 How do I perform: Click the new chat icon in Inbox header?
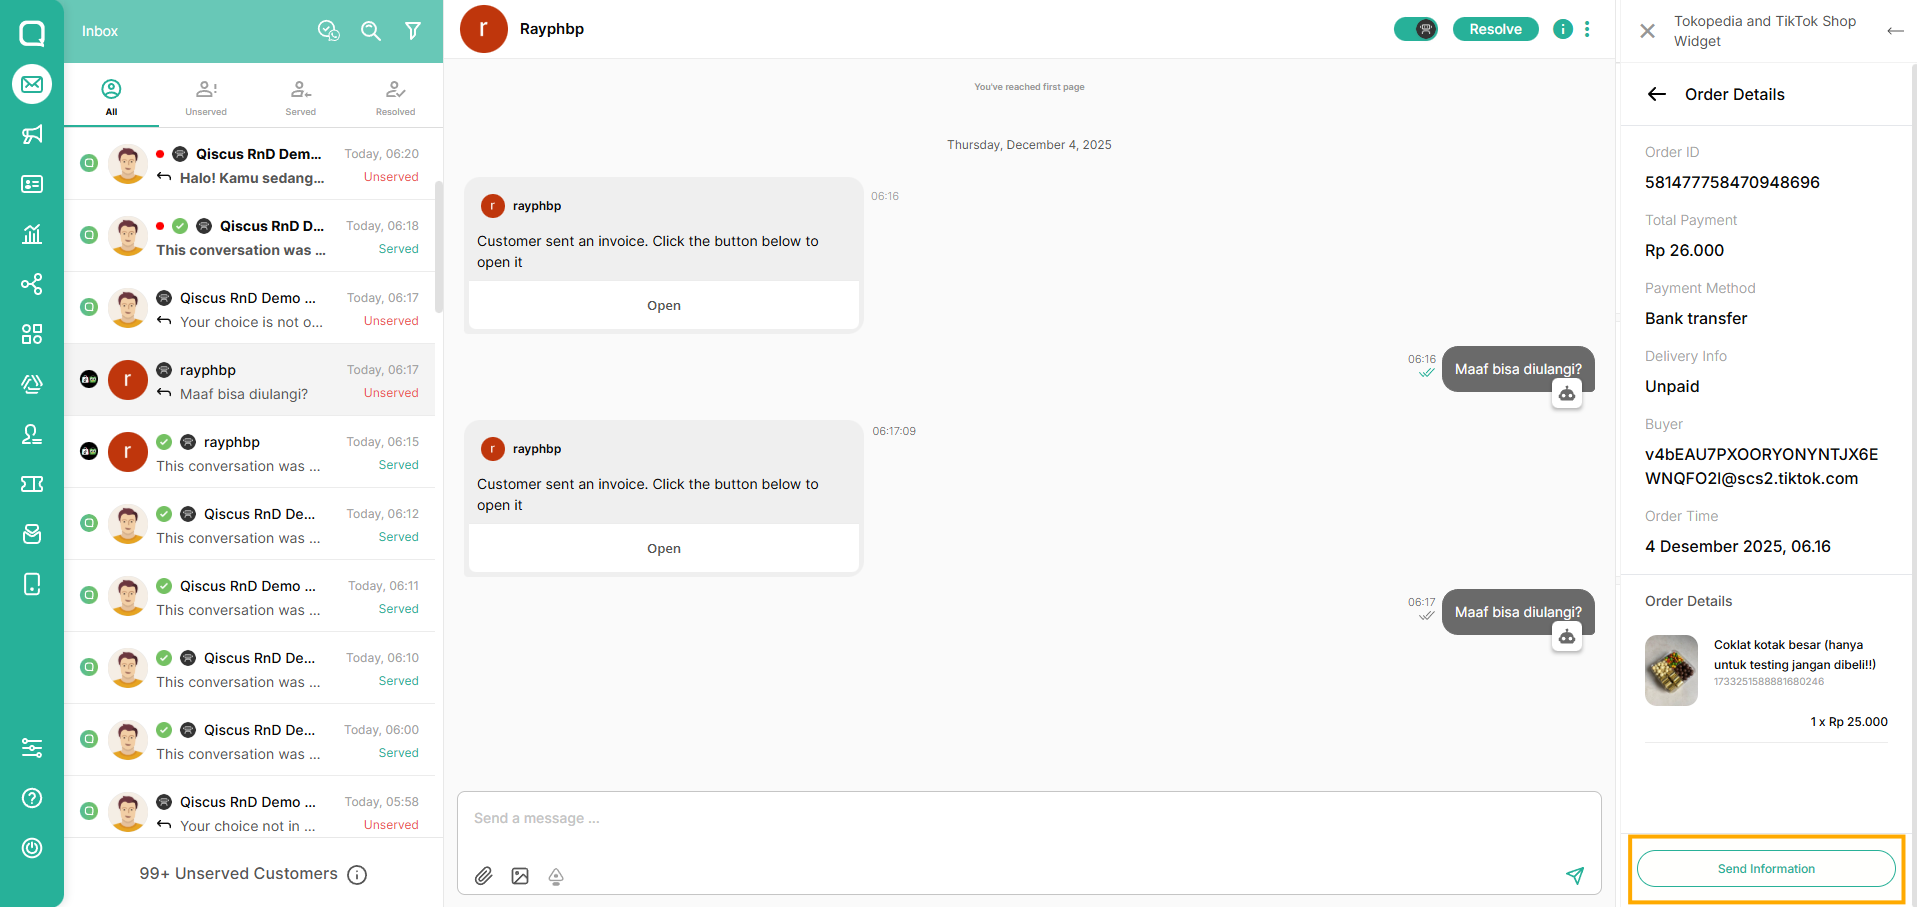pyautogui.click(x=329, y=31)
